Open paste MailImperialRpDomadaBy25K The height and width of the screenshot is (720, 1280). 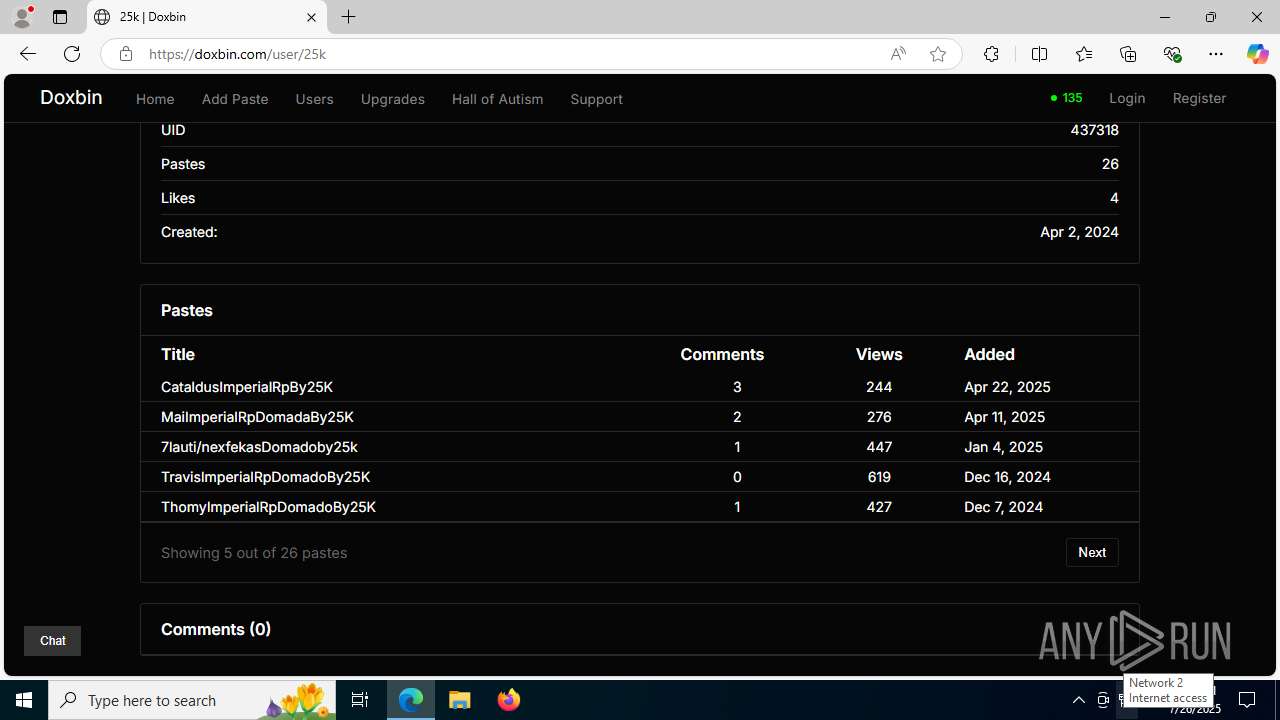(257, 417)
